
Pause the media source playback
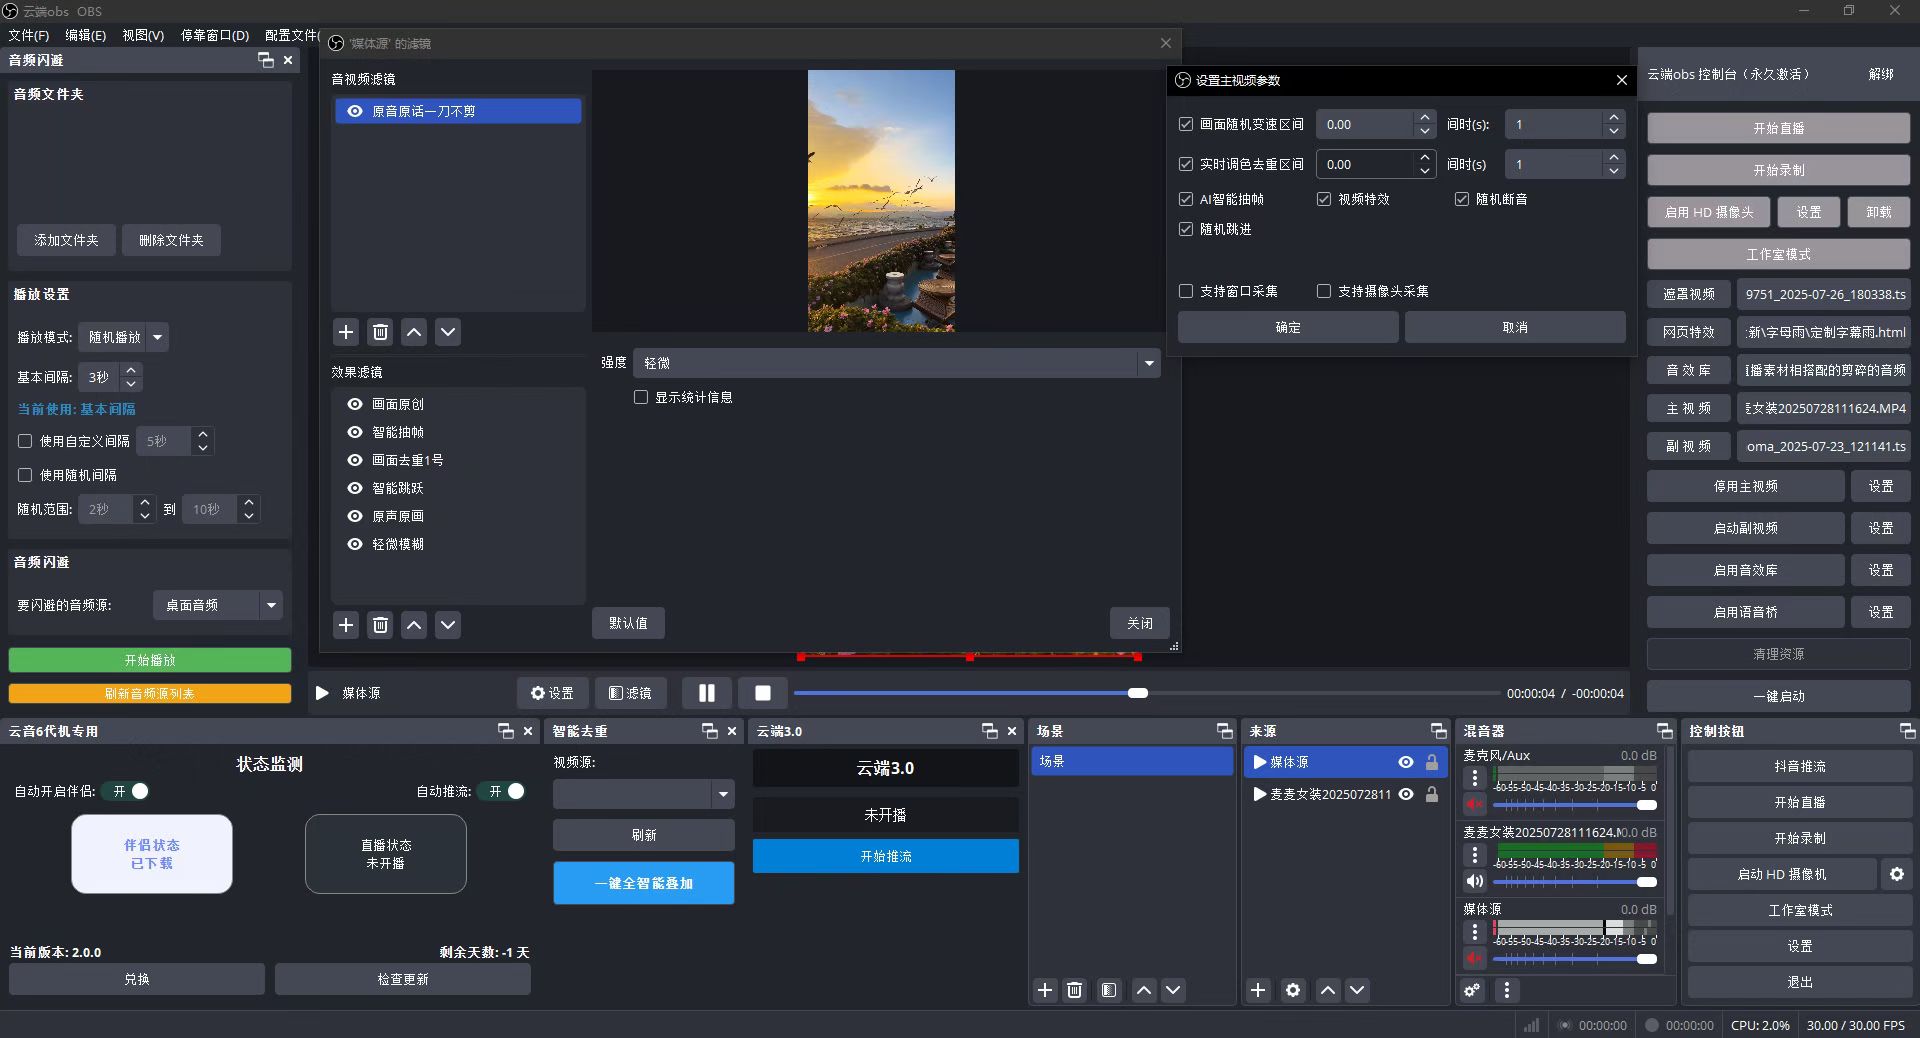(706, 693)
